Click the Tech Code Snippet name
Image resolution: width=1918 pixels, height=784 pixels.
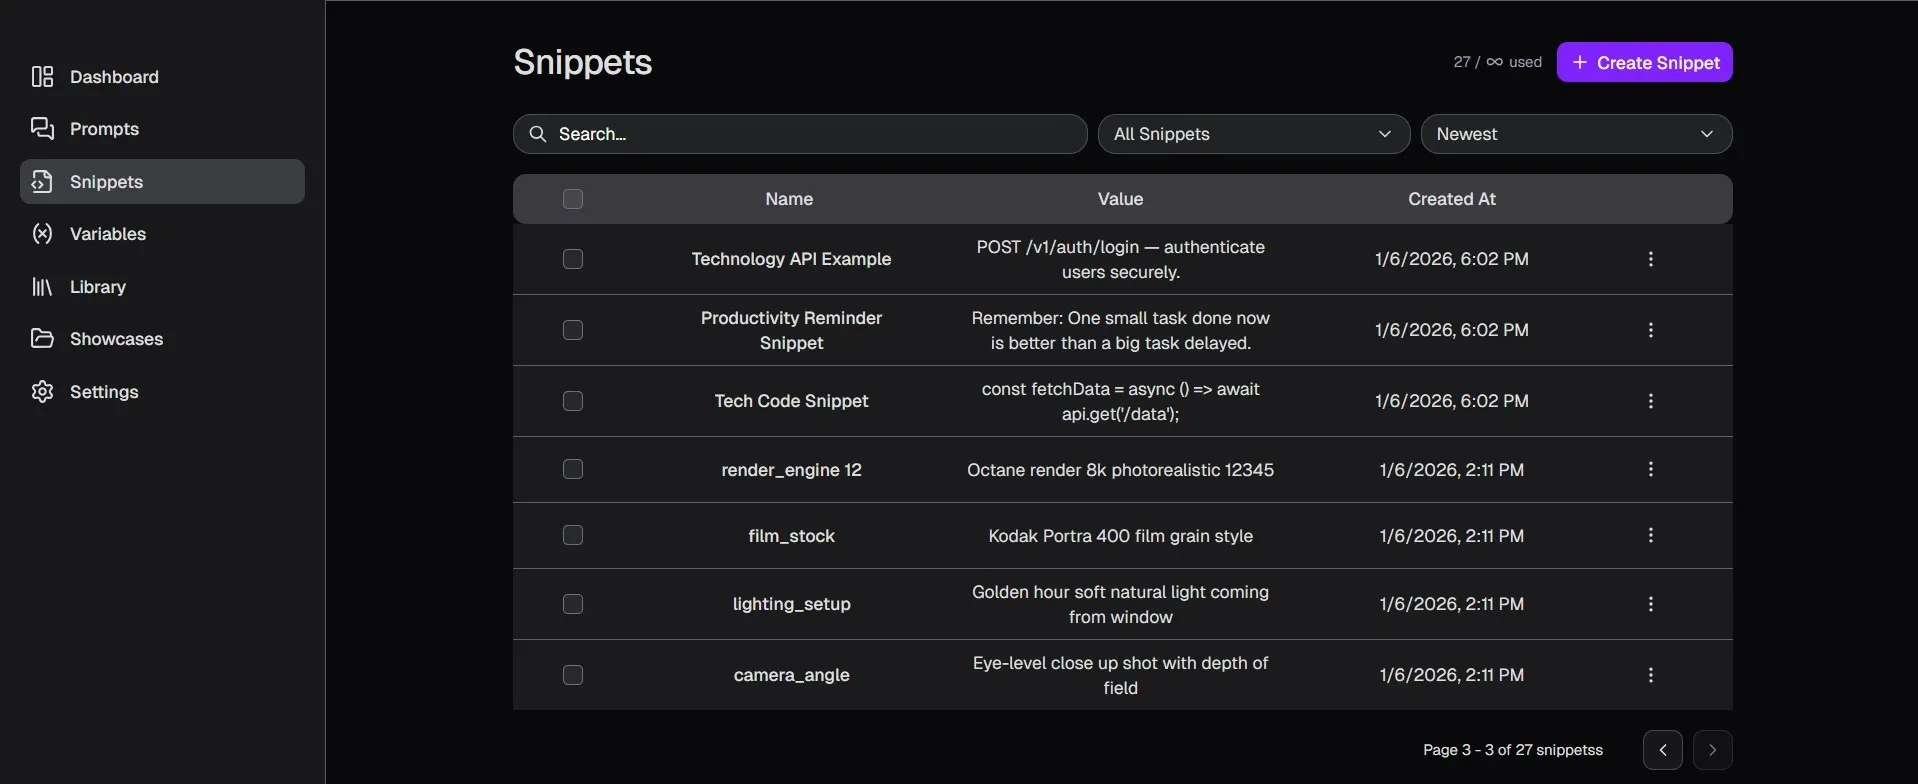point(791,401)
